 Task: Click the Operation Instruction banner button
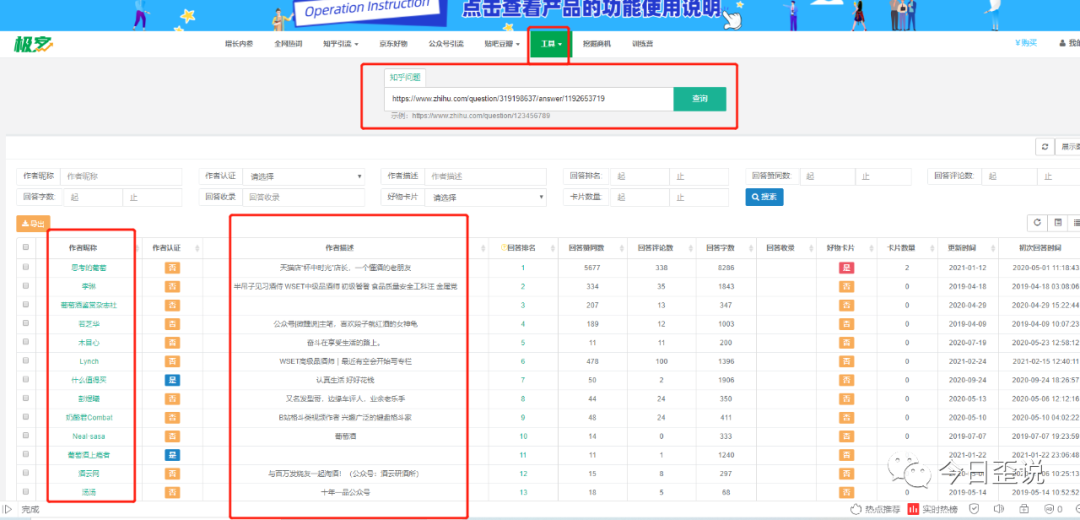(x=366, y=10)
